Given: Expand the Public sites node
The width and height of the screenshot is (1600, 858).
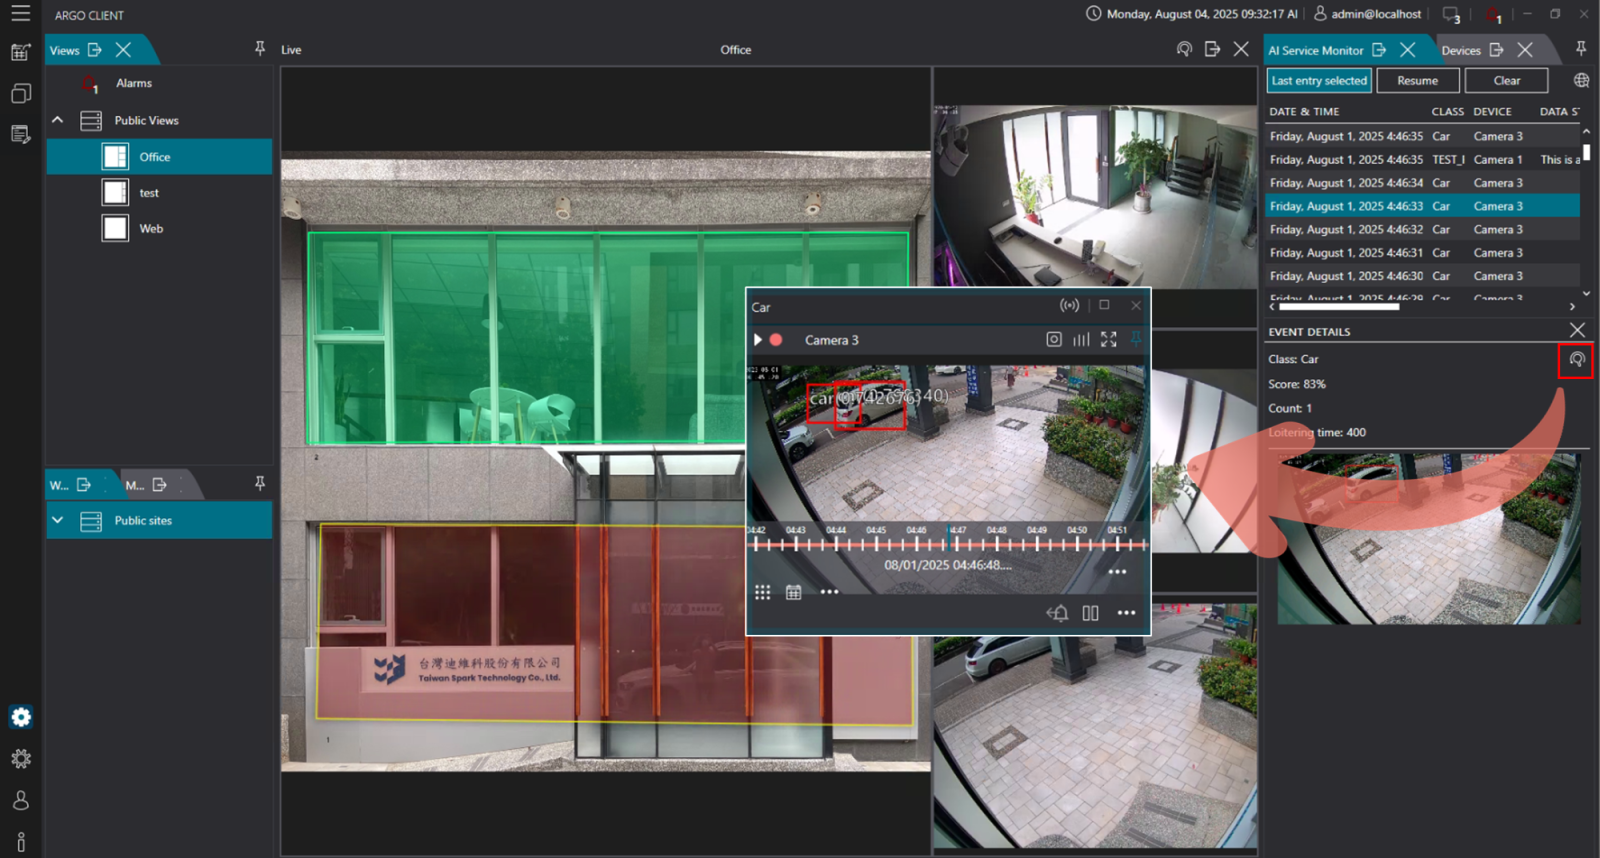Looking at the screenshot, I should pos(58,521).
